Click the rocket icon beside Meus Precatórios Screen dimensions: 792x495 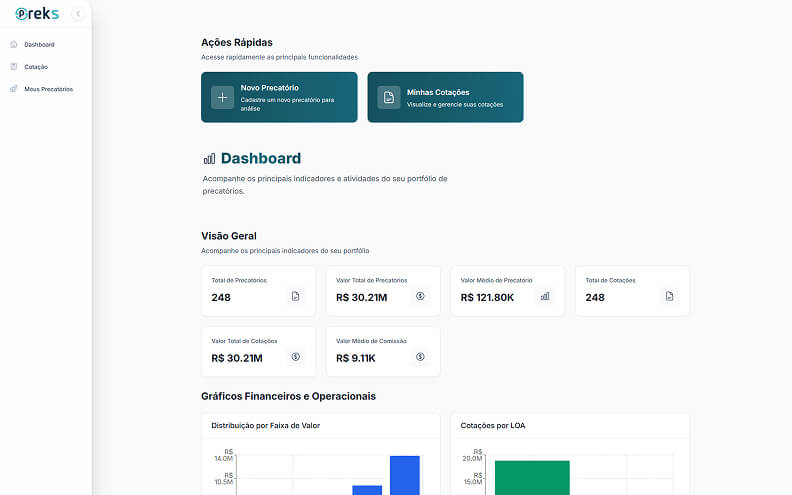pos(13,89)
